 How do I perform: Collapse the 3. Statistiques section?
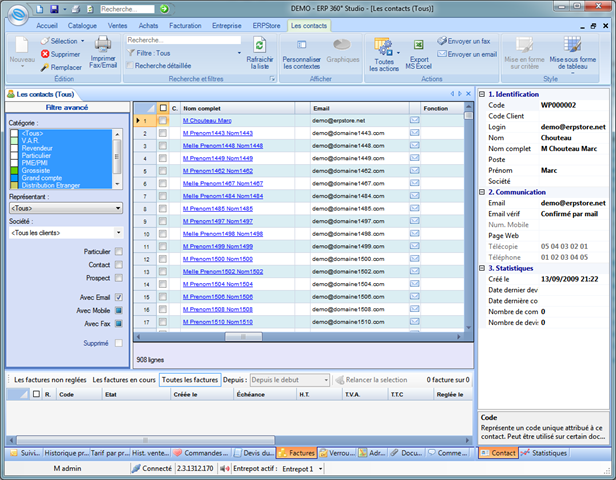pyautogui.click(x=482, y=268)
